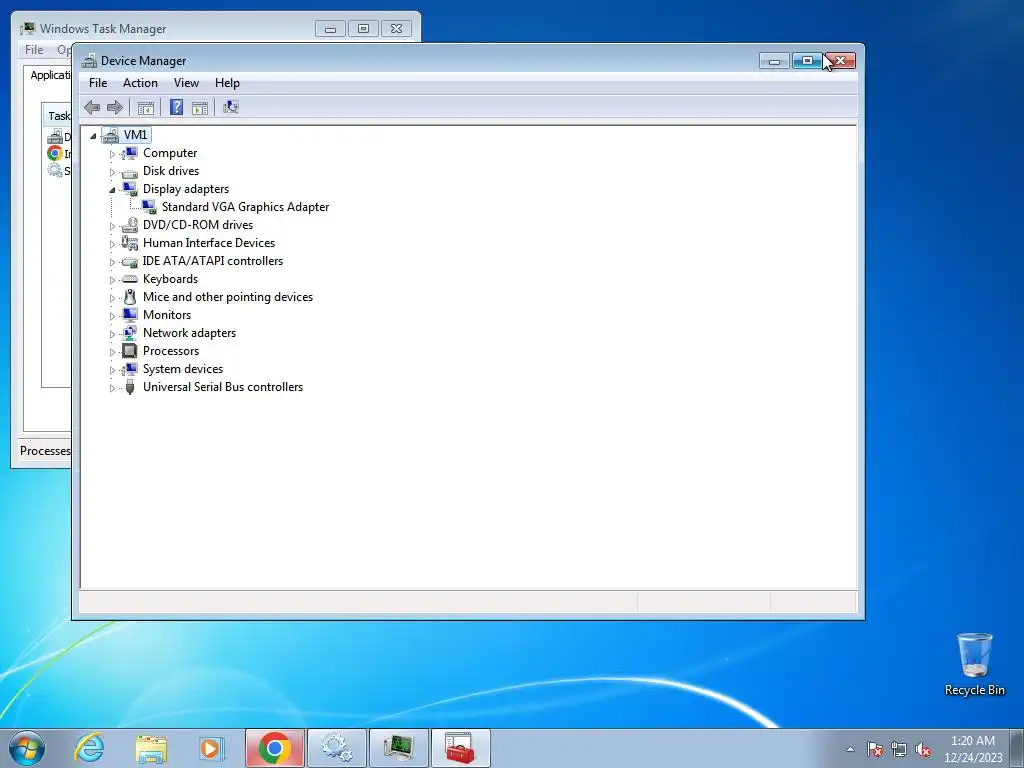Image resolution: width=1024 pixels, height=768 pixels.
Task: Click Scan for hardware changes icon
Action: click(x=231, y=107)
